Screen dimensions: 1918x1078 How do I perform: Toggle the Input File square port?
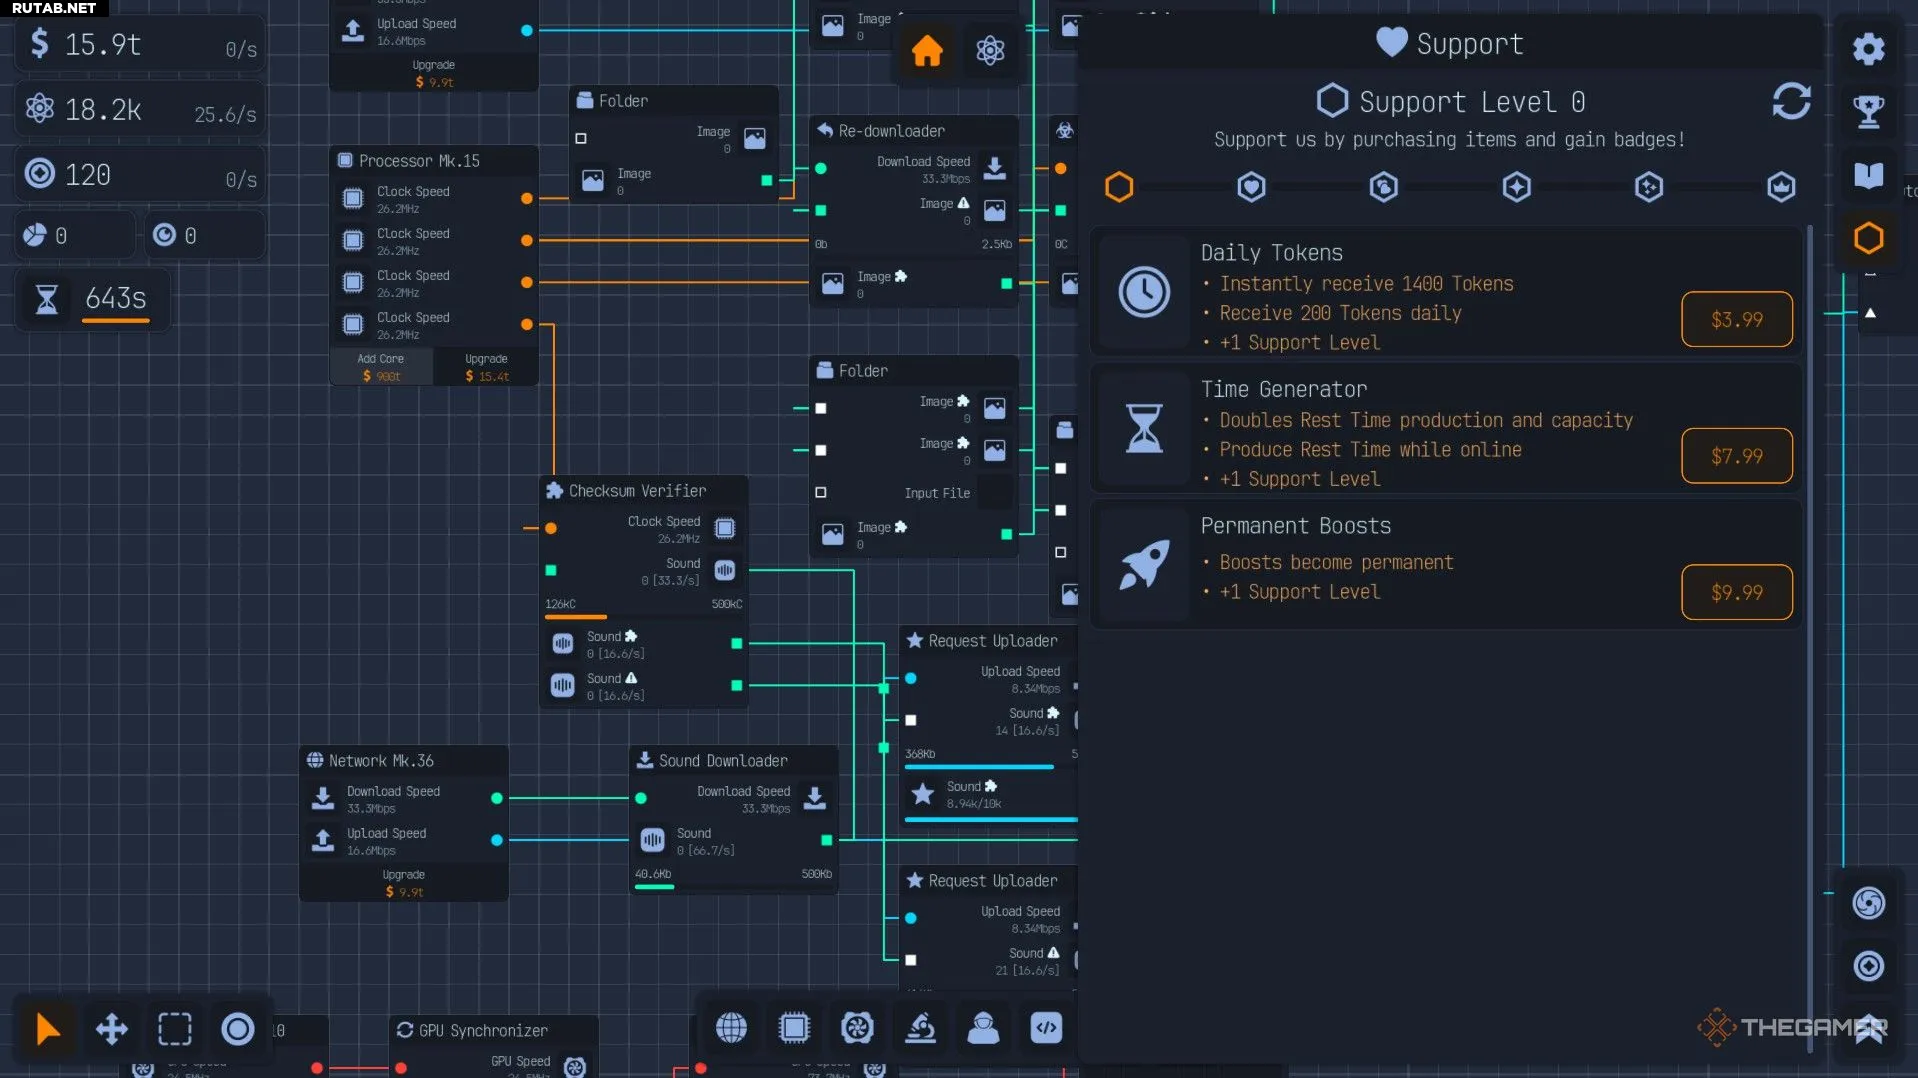[x=821, y=492]
